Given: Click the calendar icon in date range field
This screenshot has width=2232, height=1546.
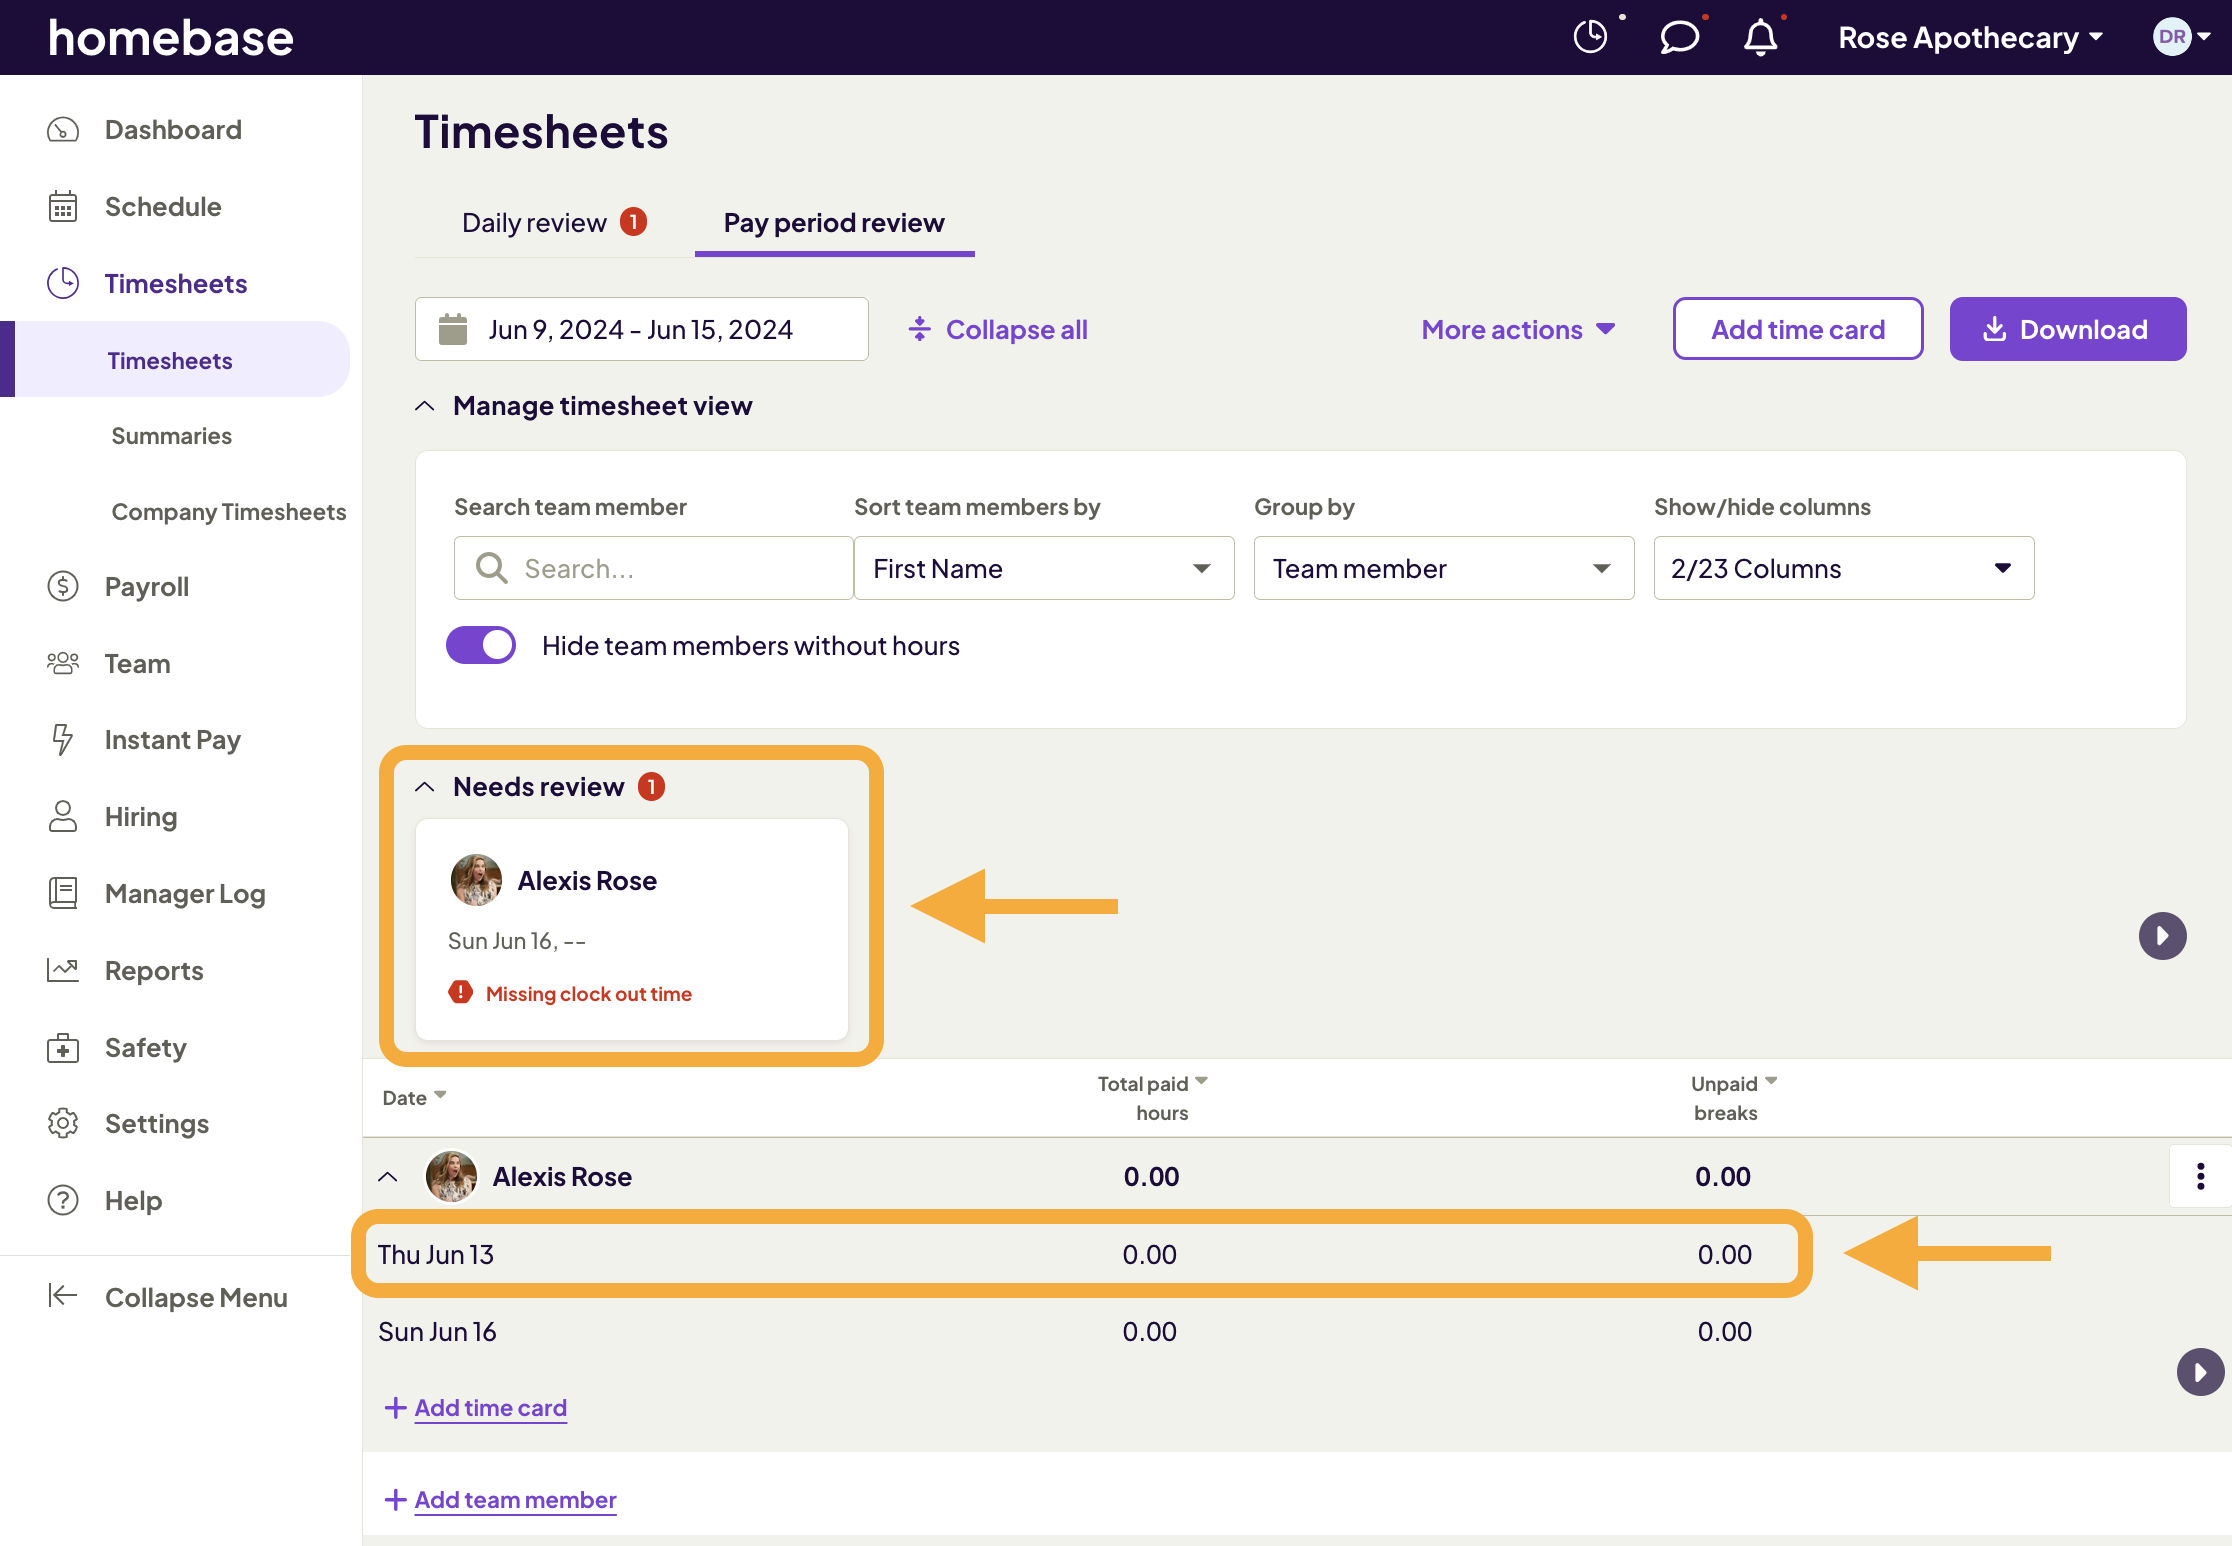Looking at the screenshot, I should coord(453,329).
